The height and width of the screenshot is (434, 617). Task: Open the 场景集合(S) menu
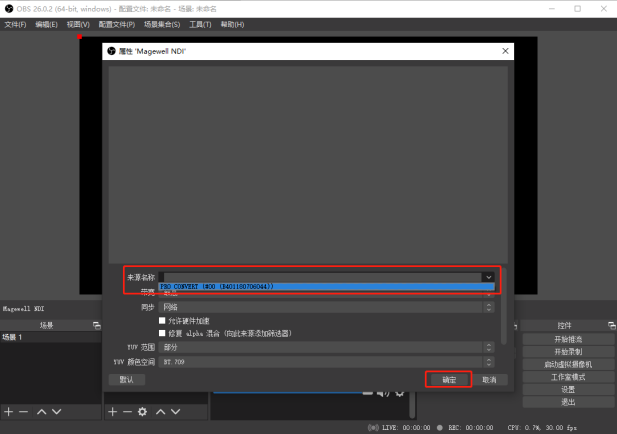162,24
